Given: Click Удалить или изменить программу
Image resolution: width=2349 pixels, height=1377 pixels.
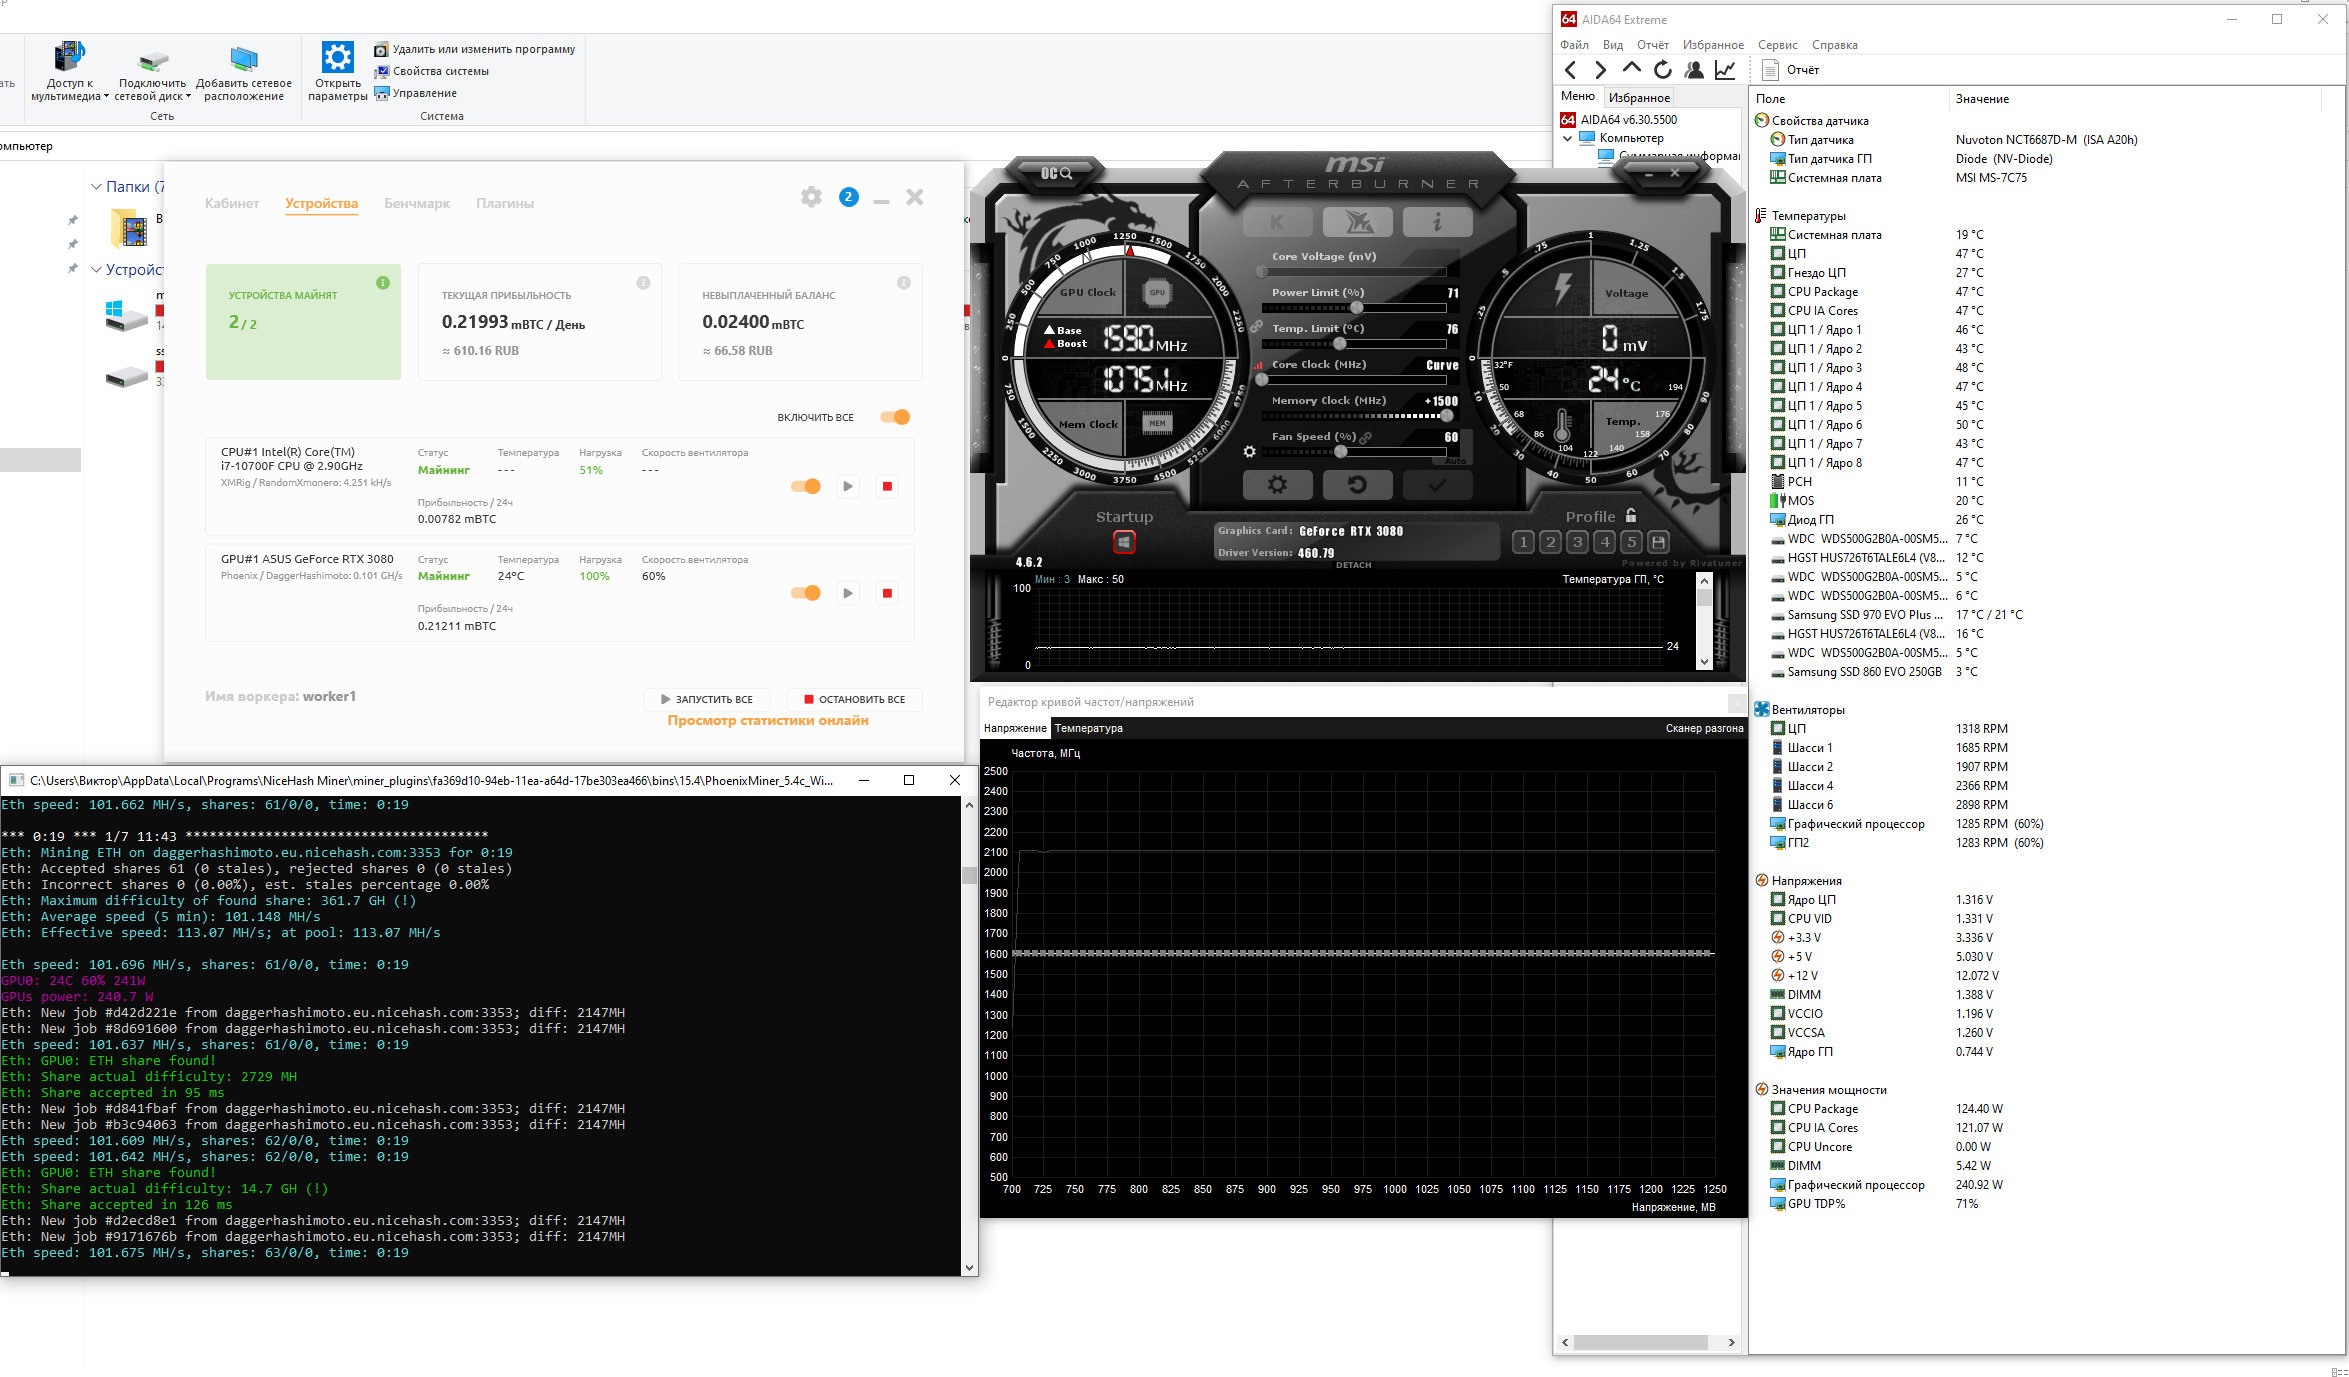Looking at the screenshot, I should [x=475, y=49].
